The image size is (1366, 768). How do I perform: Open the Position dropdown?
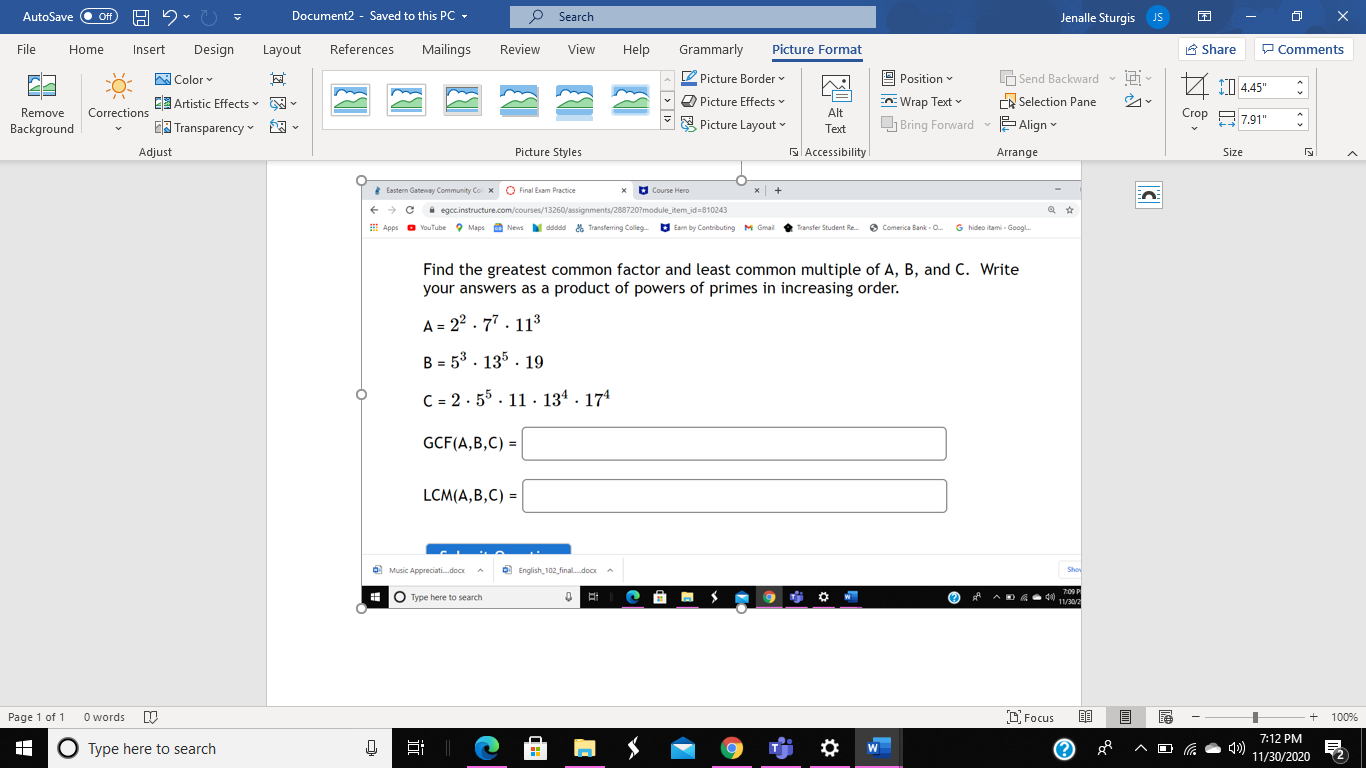tap(918, 78)
